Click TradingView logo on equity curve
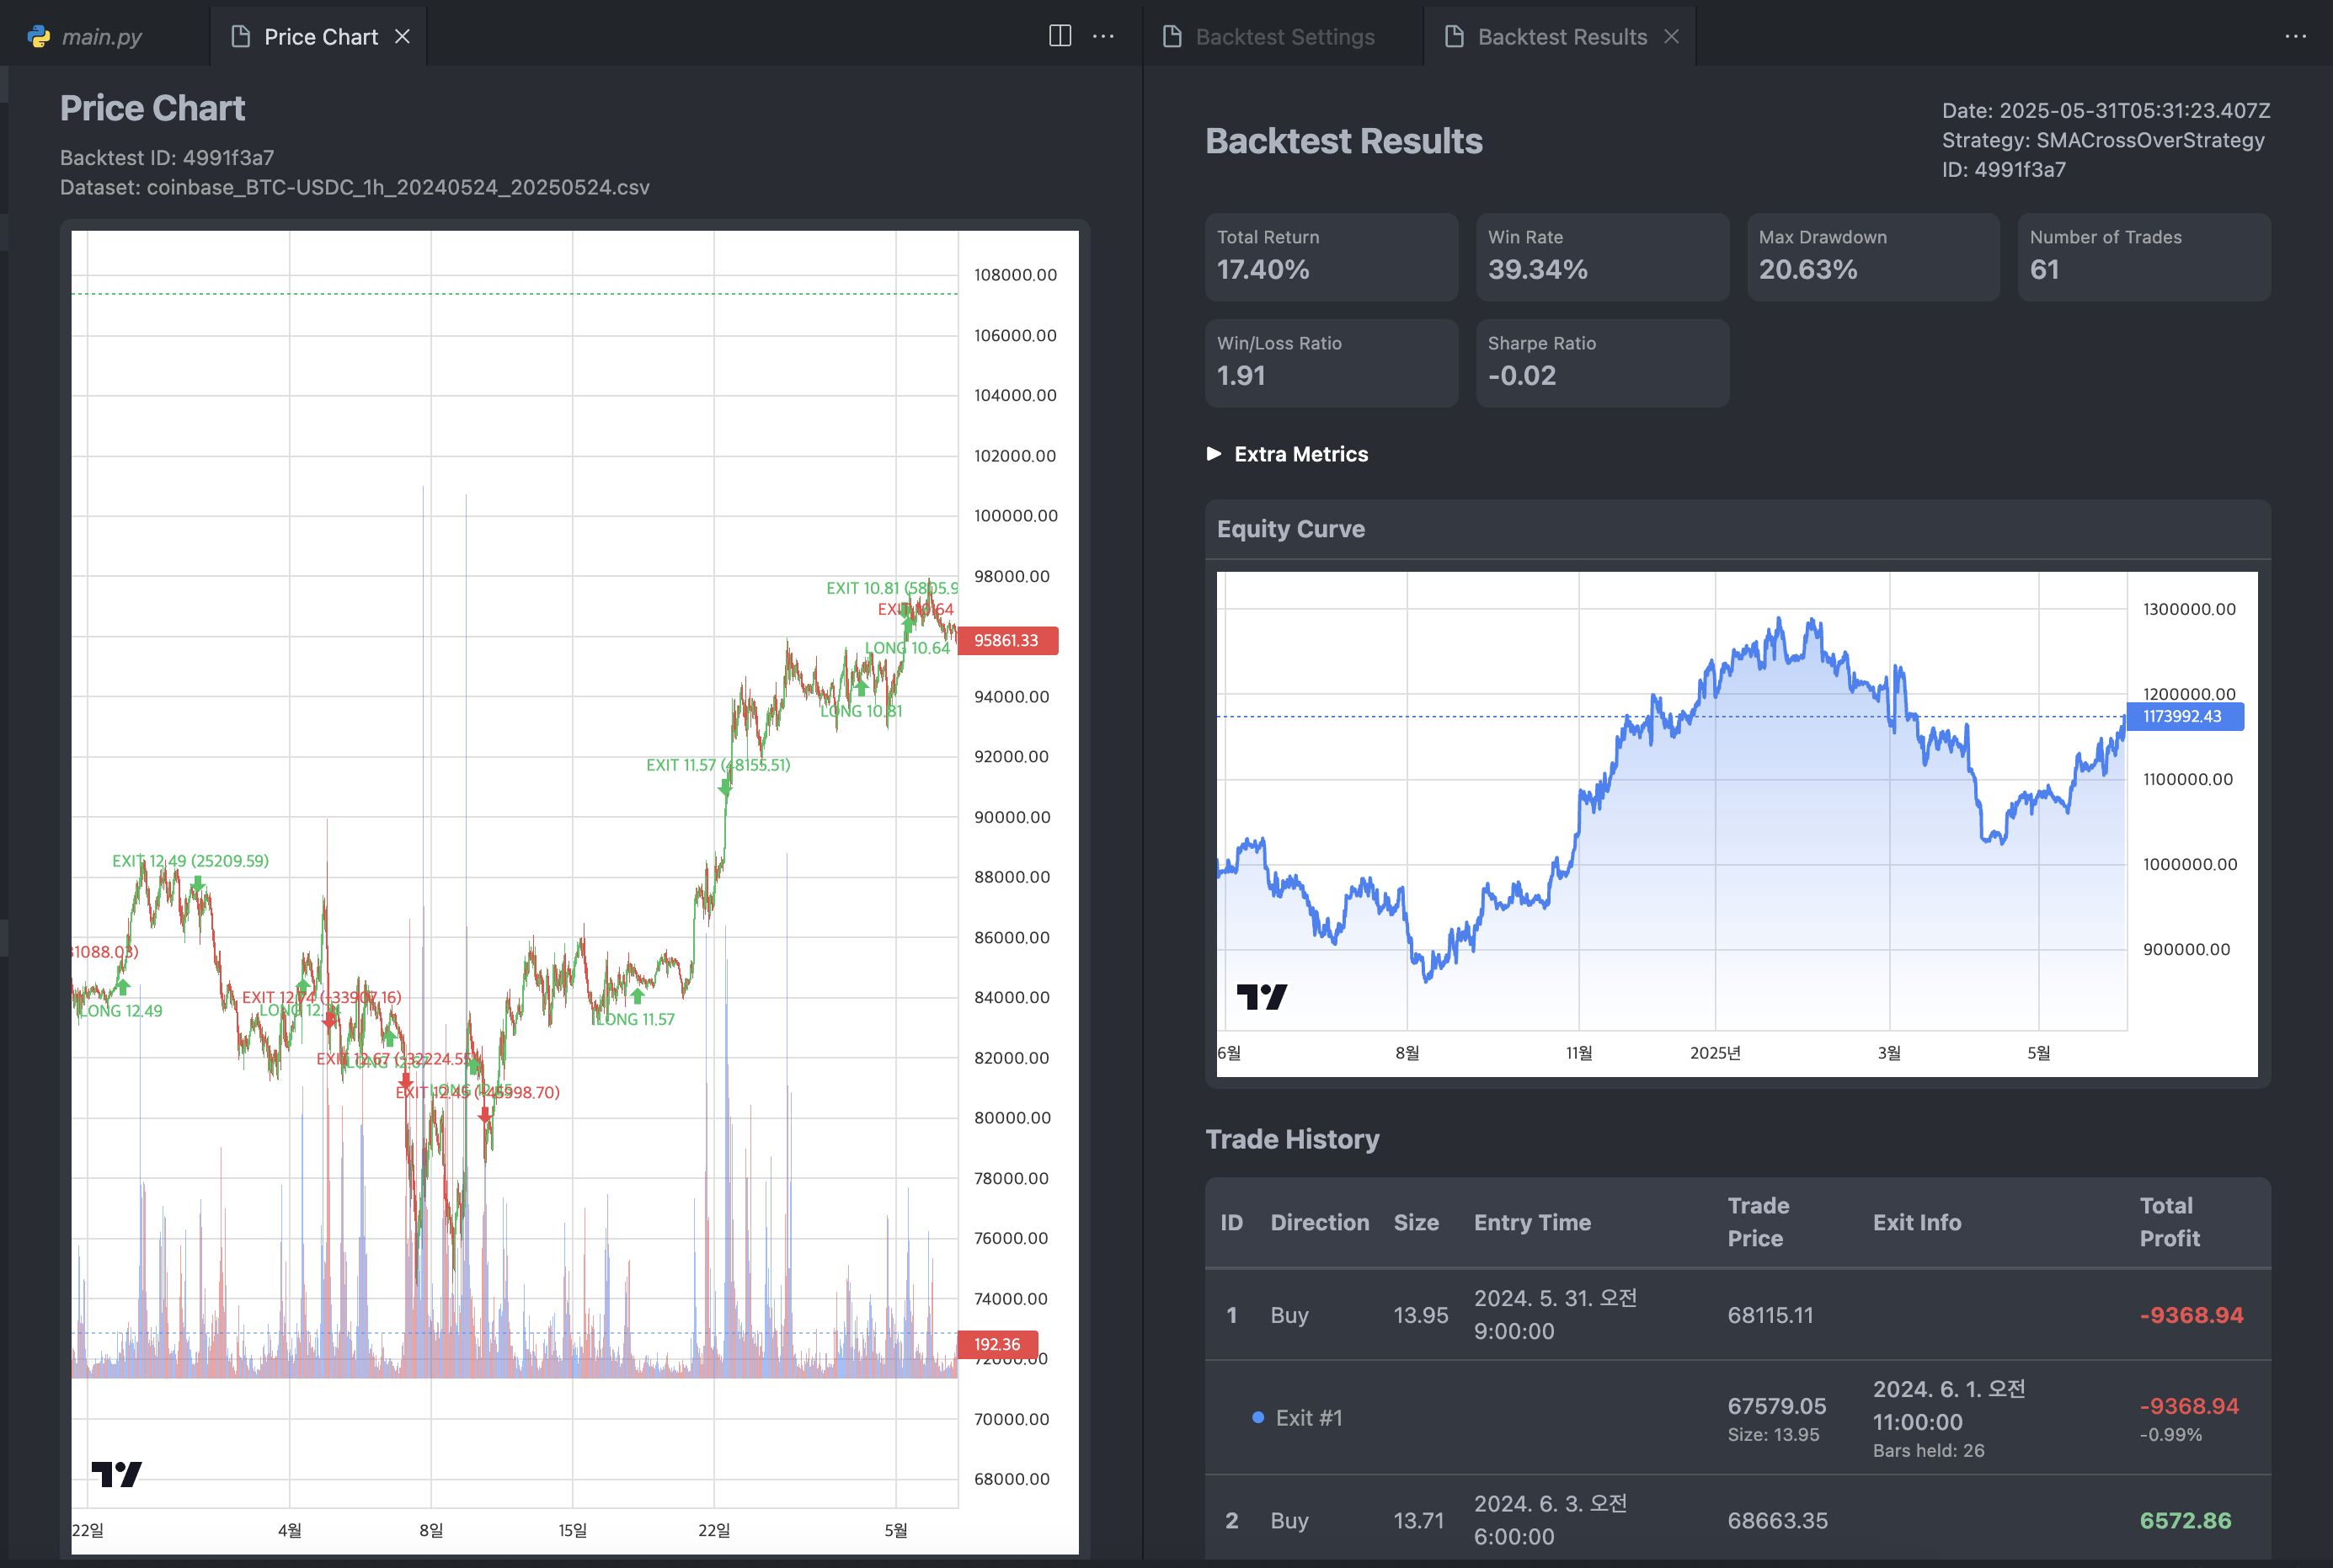The width and height of the screenshot is (2333, 1568). coord(1261,996)
